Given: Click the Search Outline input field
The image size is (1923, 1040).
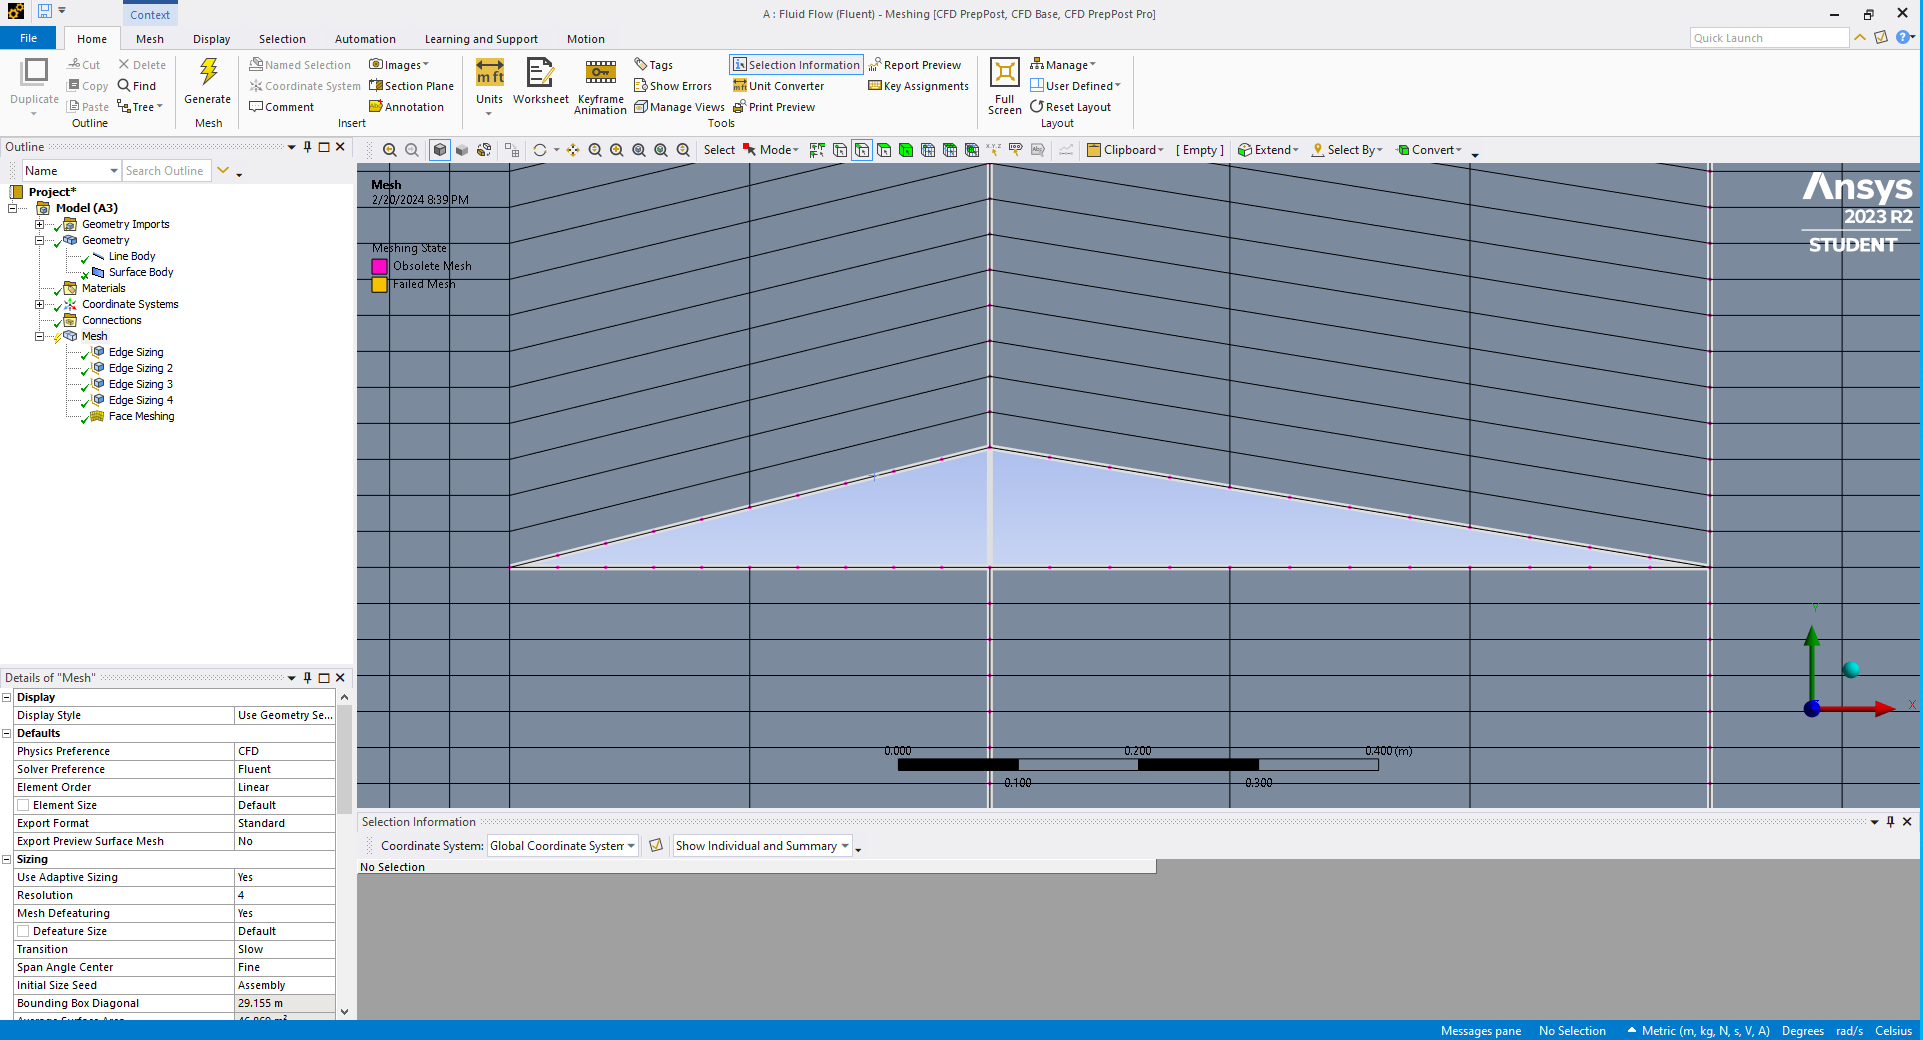Looking at the screenshot, I should pos(166,171).
